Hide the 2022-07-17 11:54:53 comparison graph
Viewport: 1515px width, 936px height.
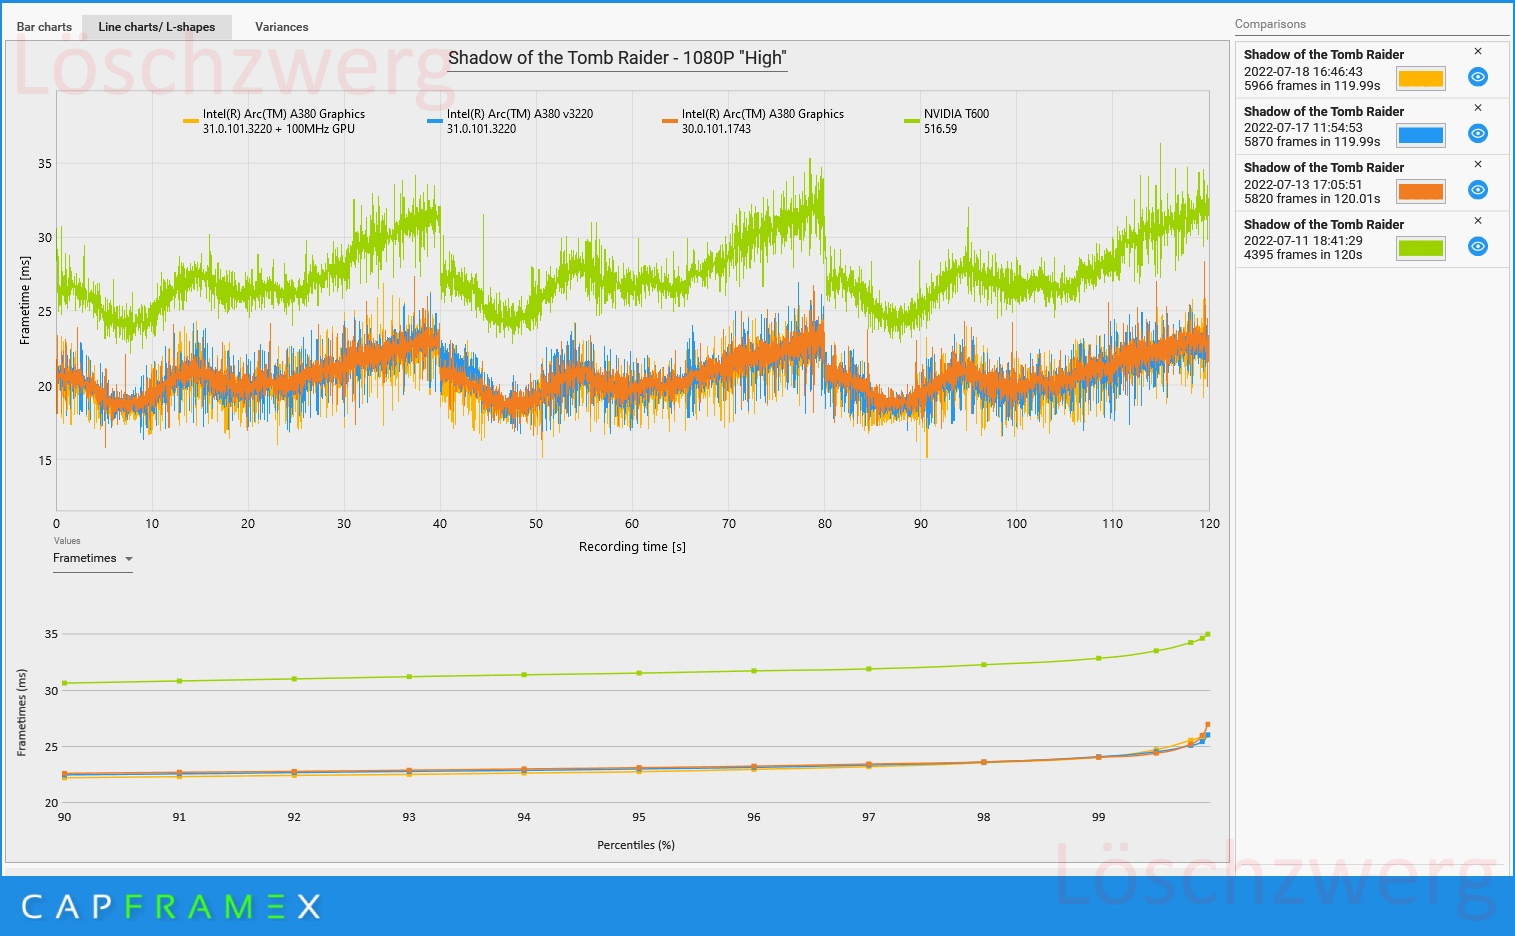[x=1477, y=134]
